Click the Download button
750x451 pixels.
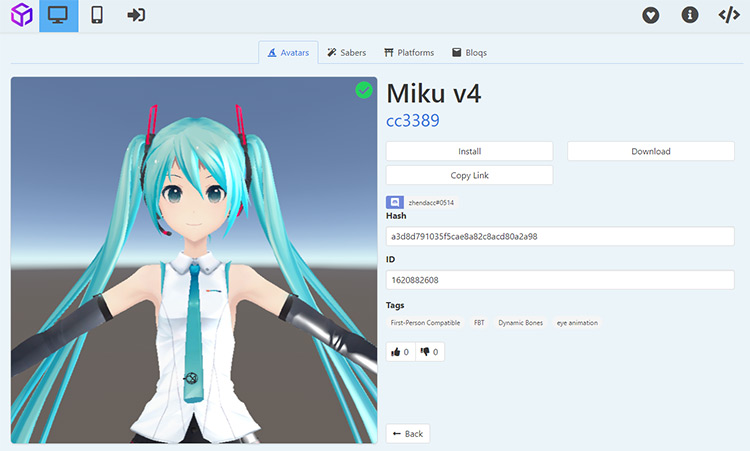pos(651,151)
